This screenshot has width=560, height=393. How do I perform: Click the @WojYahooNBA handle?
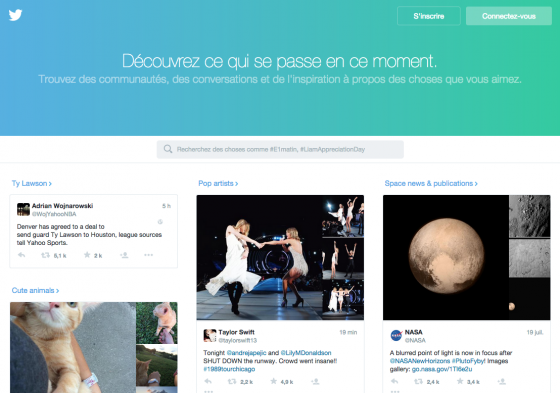tap(54, 214)
